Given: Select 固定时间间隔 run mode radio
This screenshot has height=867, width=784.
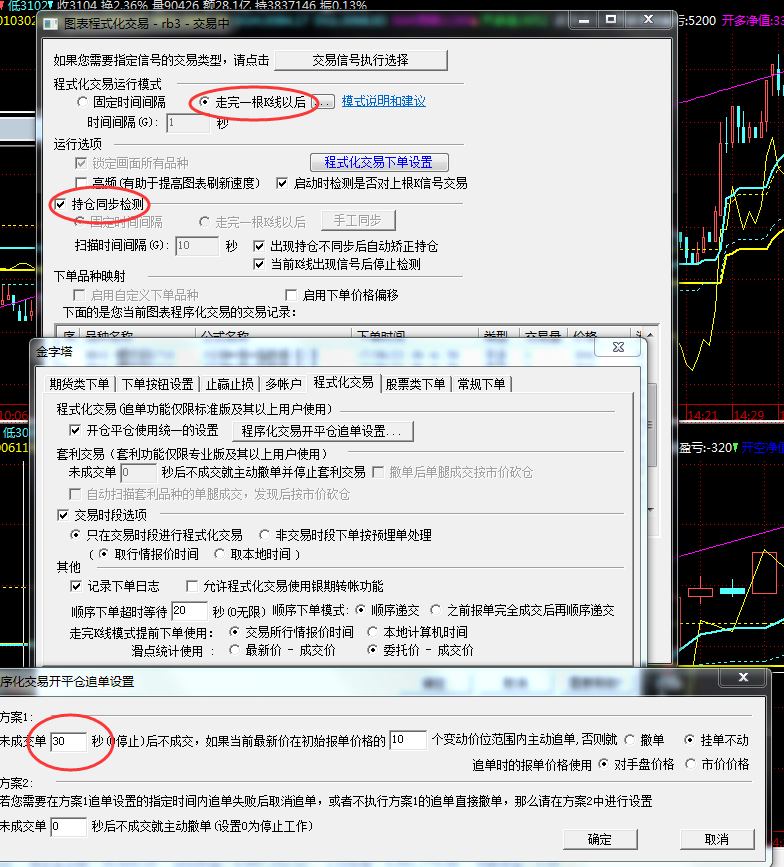Looking at the screenshot, I should click(82, 102).
